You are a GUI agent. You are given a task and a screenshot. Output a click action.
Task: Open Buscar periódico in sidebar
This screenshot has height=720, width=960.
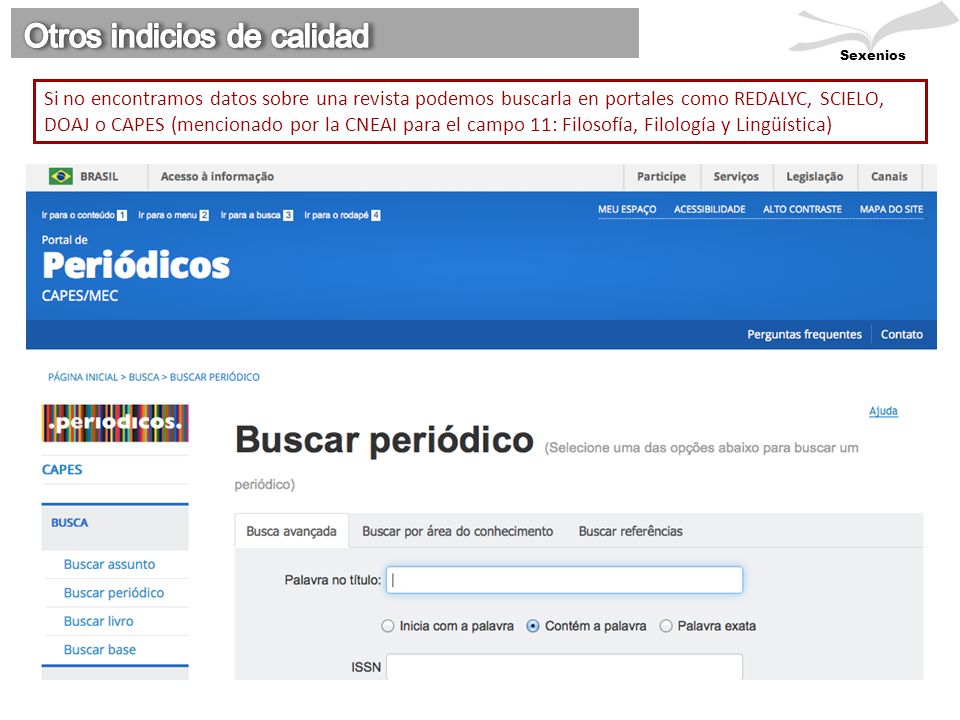pyautogui.click(x=114, y=593)
